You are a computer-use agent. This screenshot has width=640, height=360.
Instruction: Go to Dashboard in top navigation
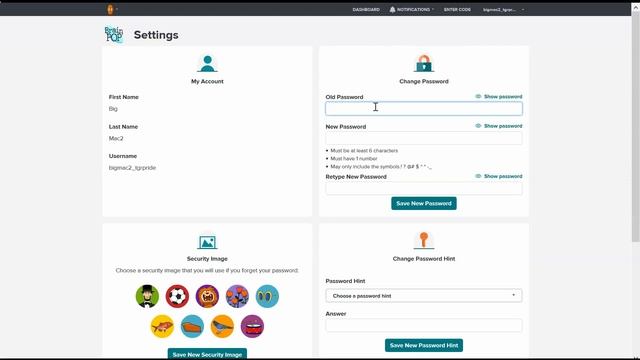coord(366,9)
